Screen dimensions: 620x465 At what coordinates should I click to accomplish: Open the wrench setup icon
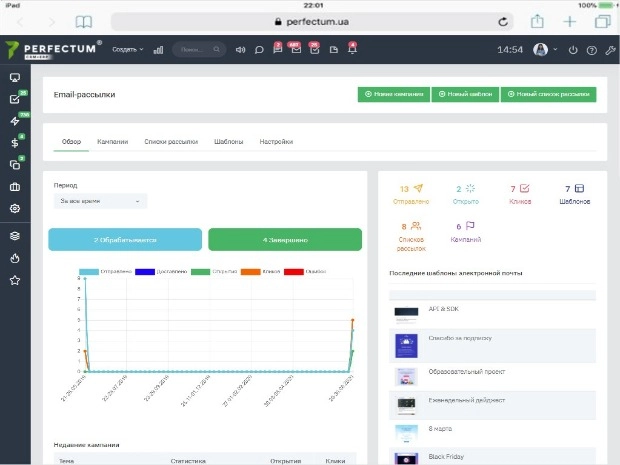611,50
